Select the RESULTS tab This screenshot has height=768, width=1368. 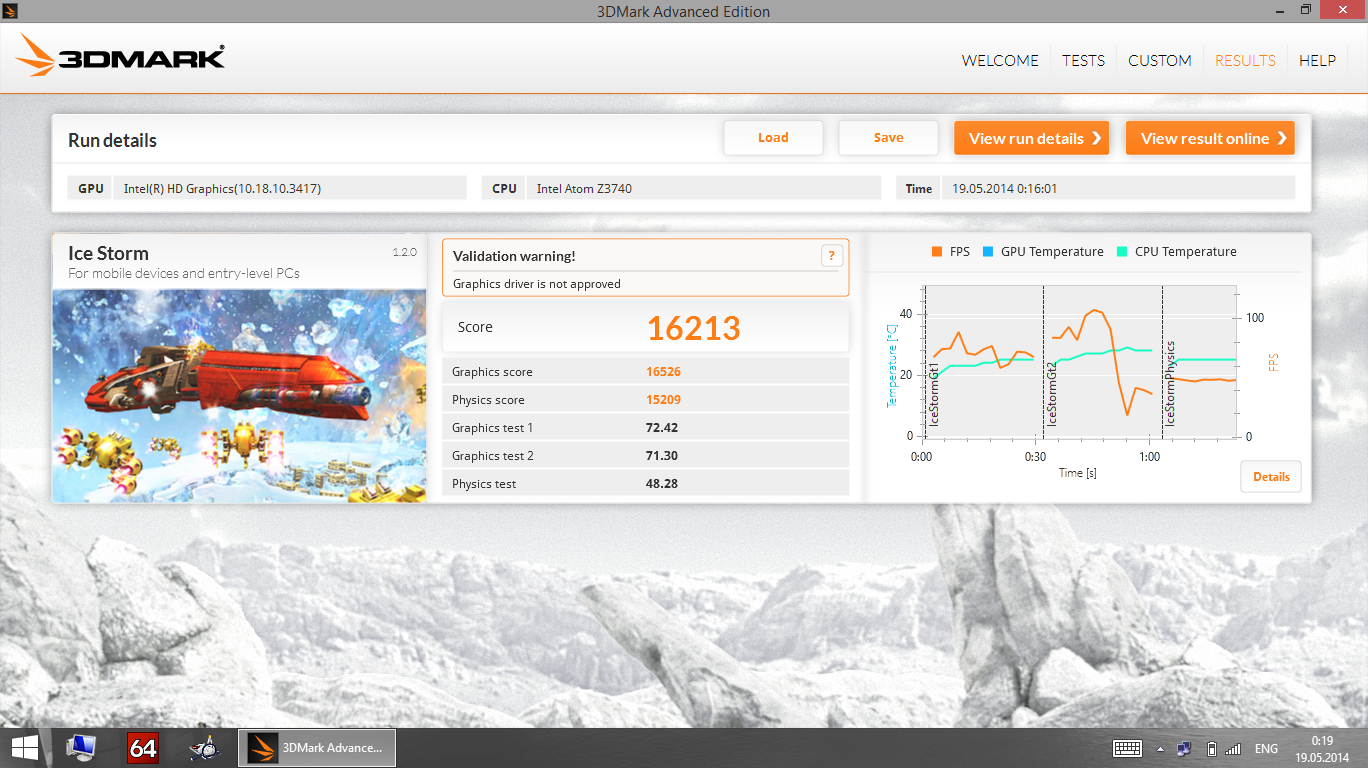1245,60
